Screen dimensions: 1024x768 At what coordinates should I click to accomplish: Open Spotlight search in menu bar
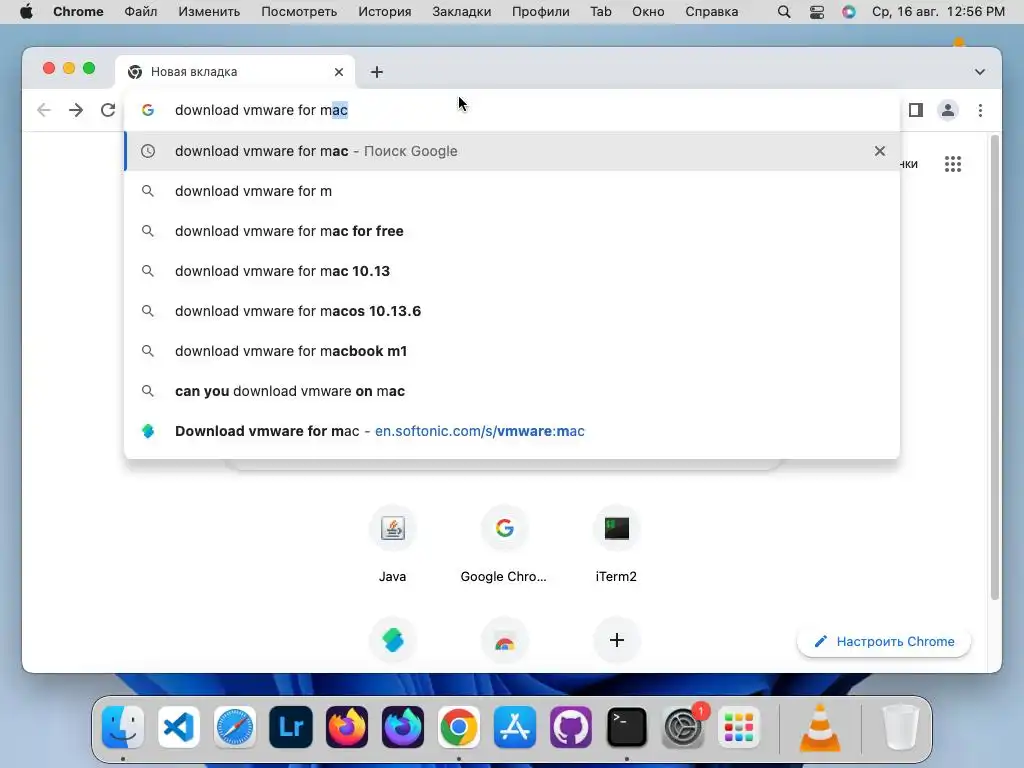tap(784, 12)
